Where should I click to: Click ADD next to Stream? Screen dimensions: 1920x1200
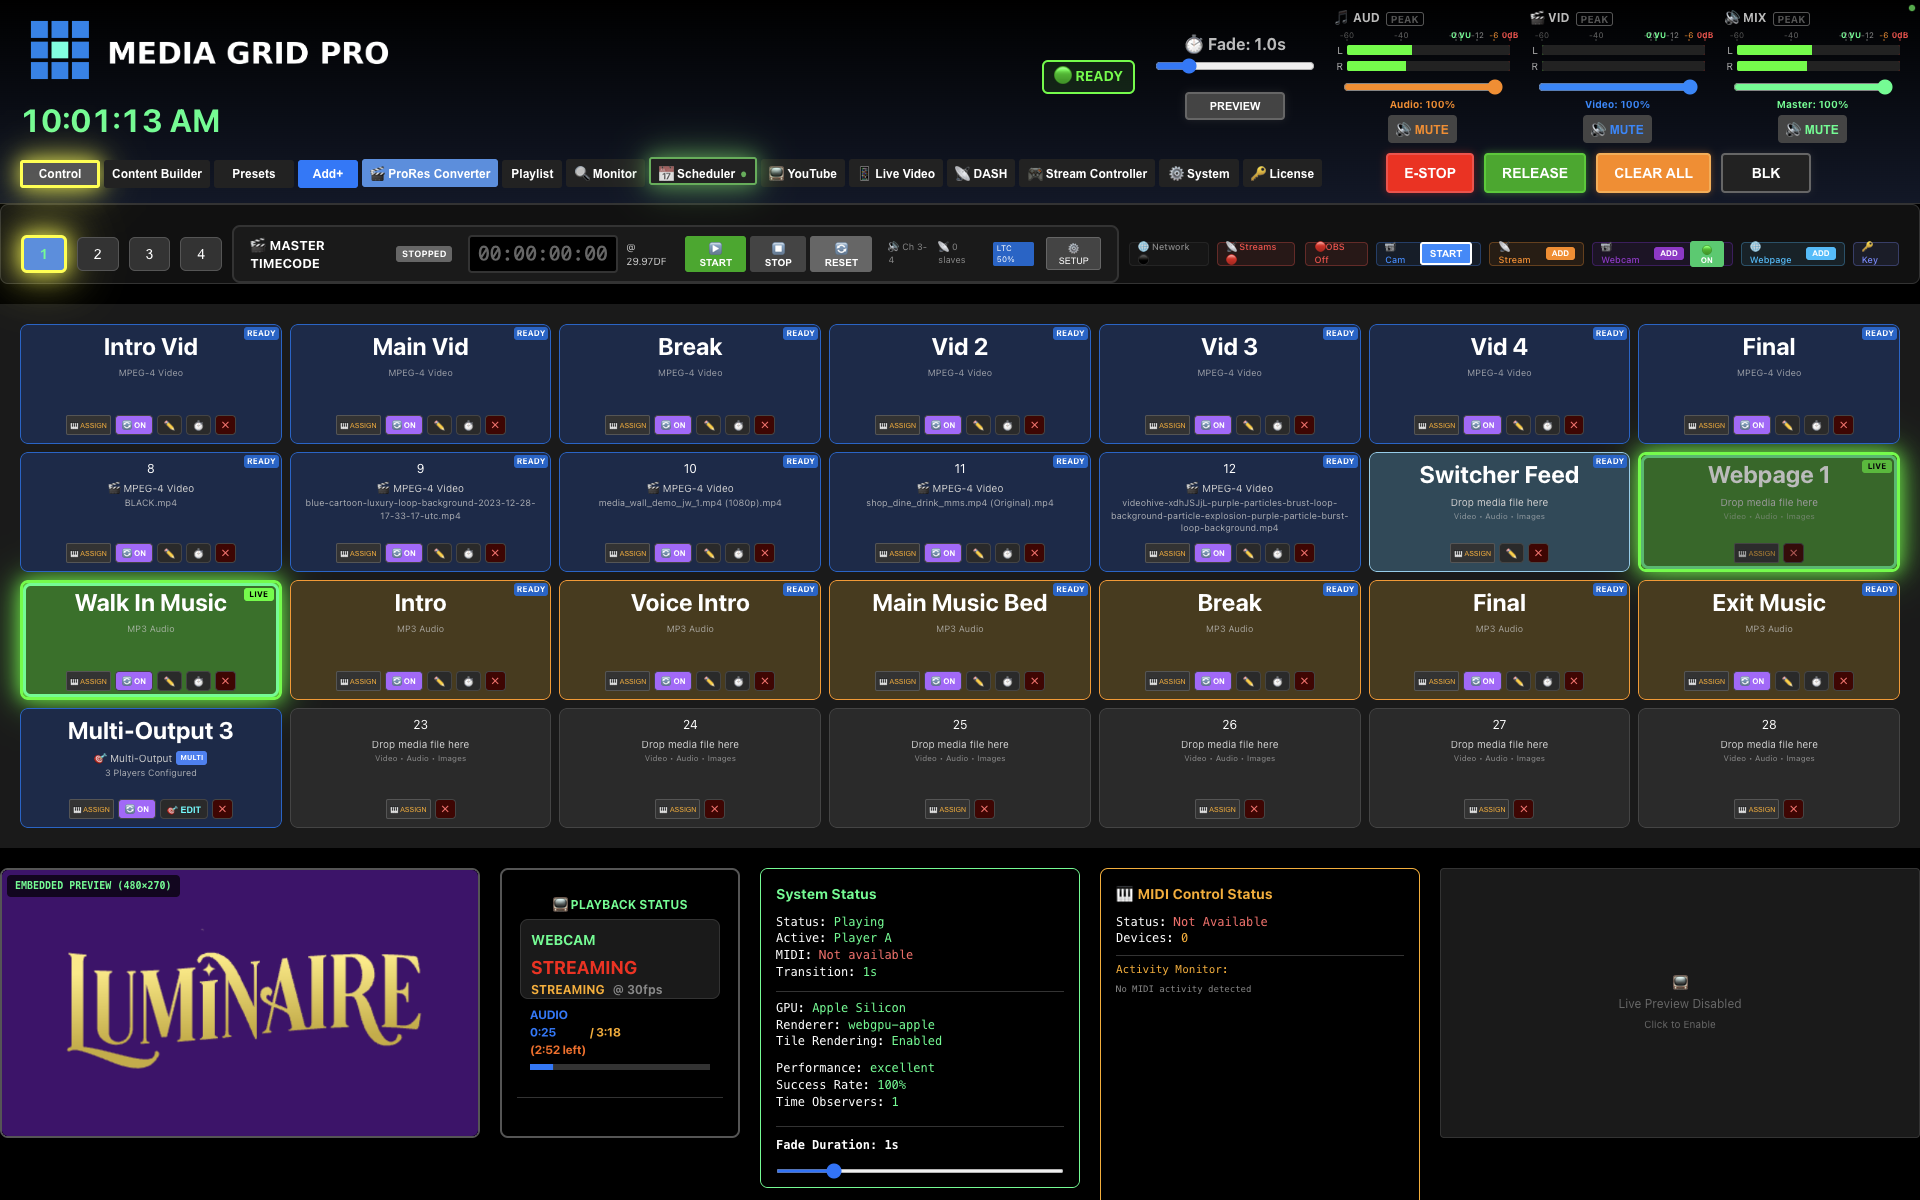tap(1560, 254)
